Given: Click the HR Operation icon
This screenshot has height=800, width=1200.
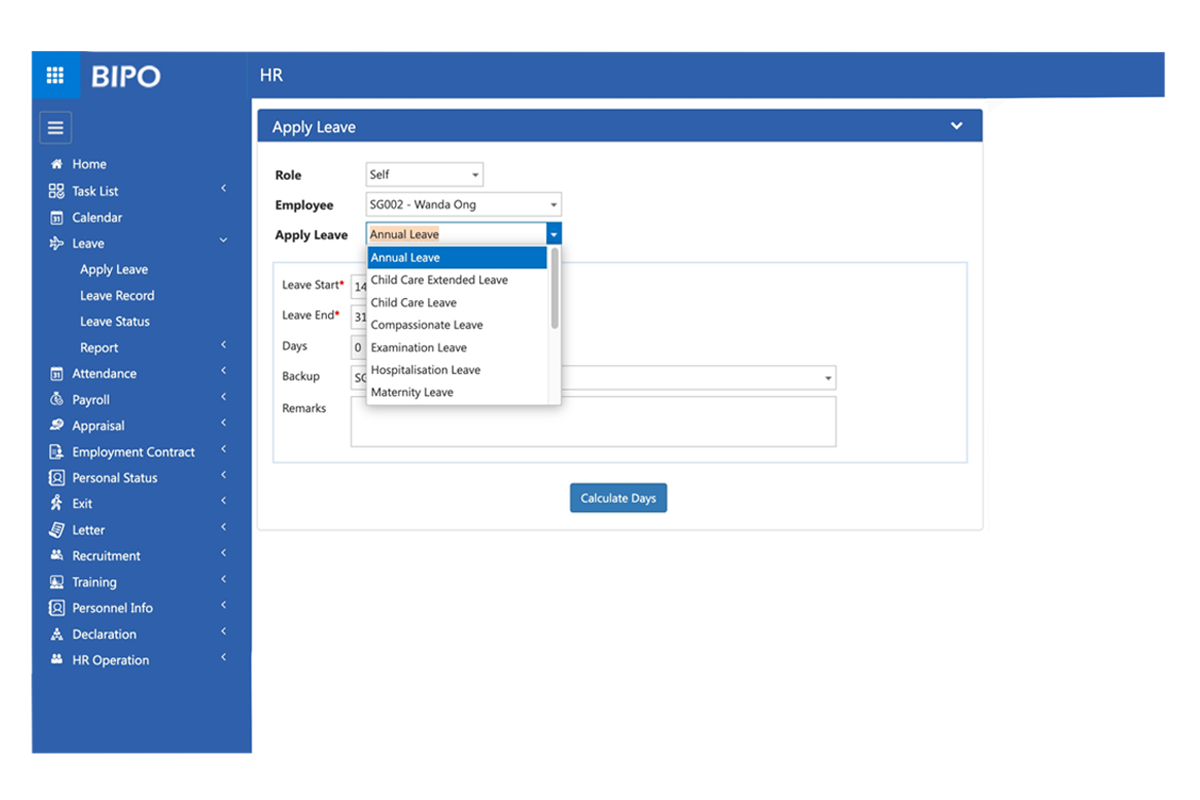Looking at the screenshot, I should (57, 660).
